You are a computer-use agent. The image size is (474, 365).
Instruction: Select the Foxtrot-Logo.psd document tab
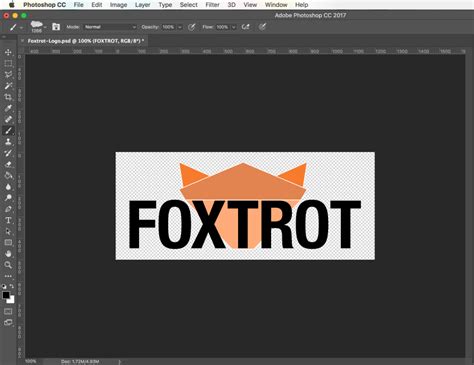coord(86,41)
